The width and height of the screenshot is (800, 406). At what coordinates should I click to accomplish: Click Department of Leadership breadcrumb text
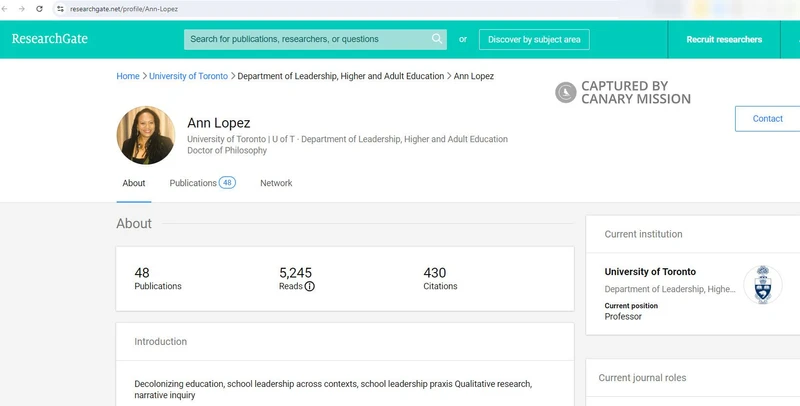pyautogui.click(x=341, y=76)
